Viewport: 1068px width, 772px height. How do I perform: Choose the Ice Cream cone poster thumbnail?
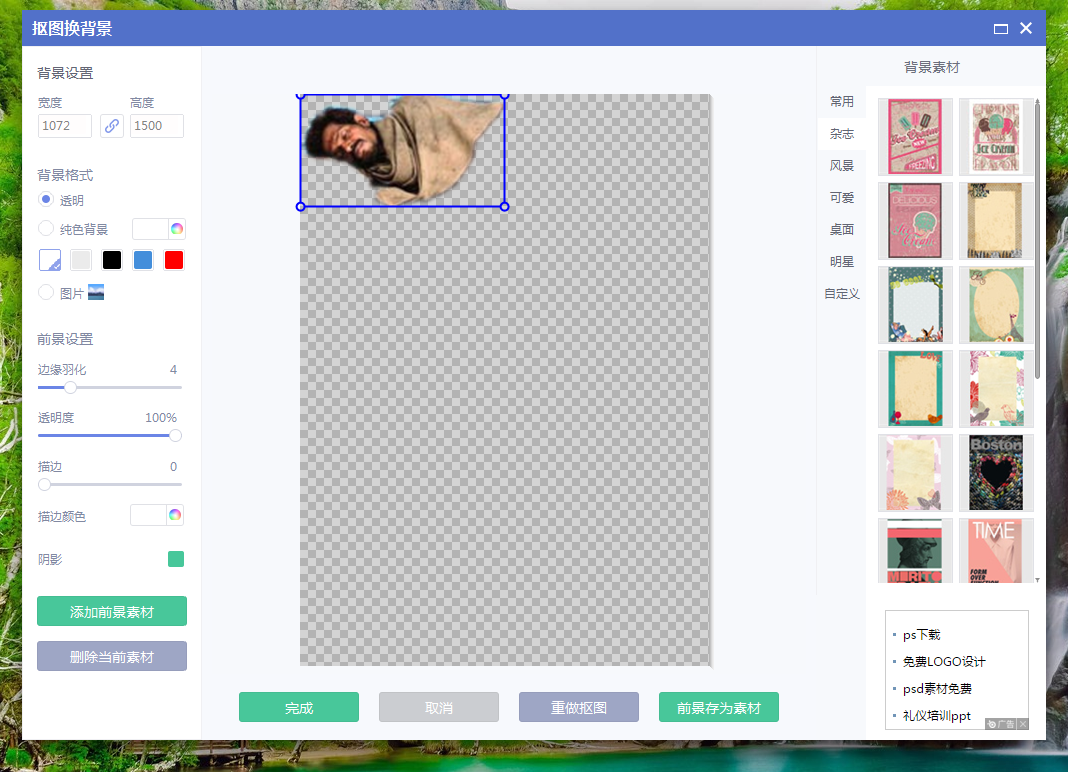click(996, 136)
